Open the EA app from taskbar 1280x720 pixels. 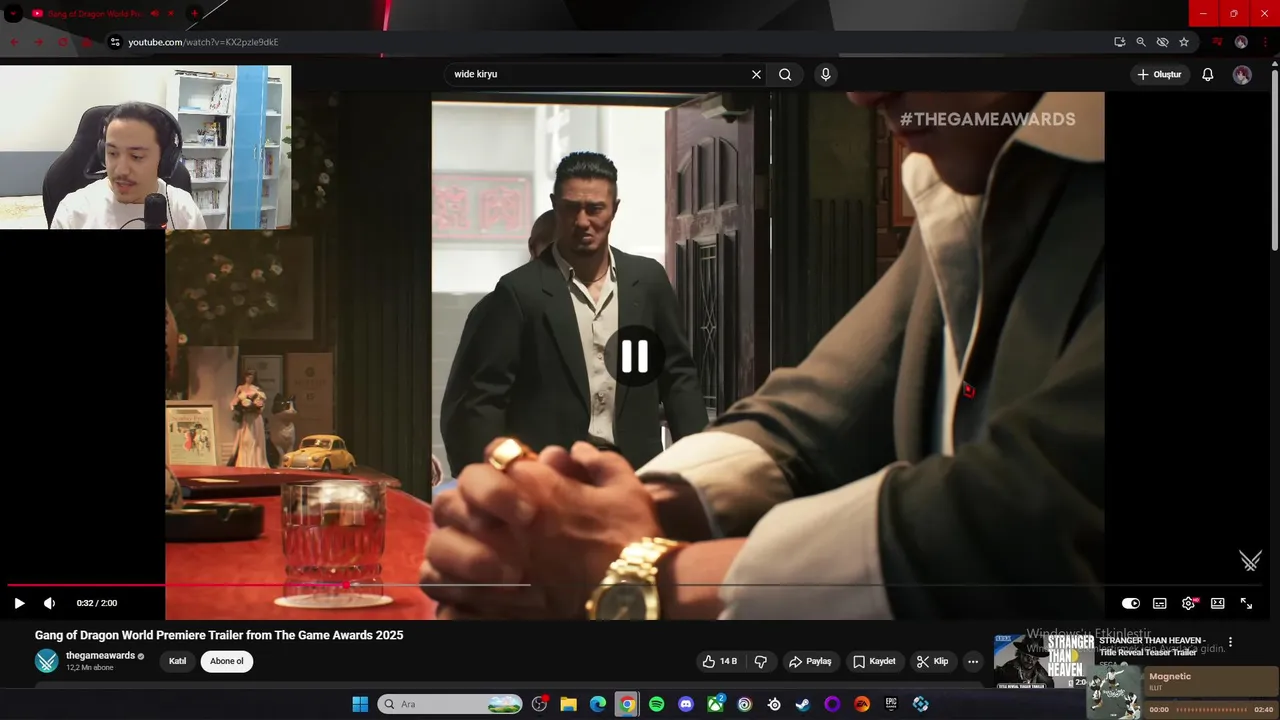point(862,704)
